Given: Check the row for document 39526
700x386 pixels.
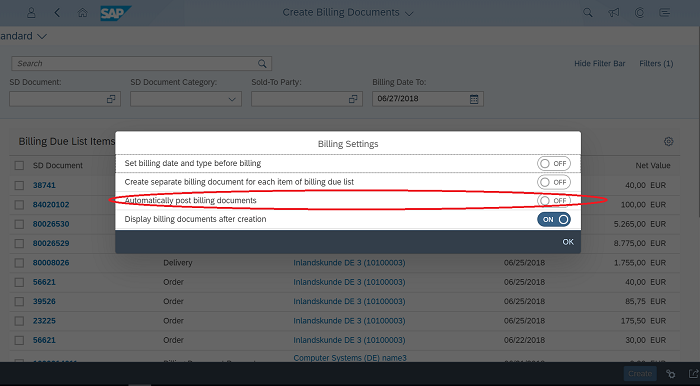Looking at the screenshot, I should [x=19, y=302].
